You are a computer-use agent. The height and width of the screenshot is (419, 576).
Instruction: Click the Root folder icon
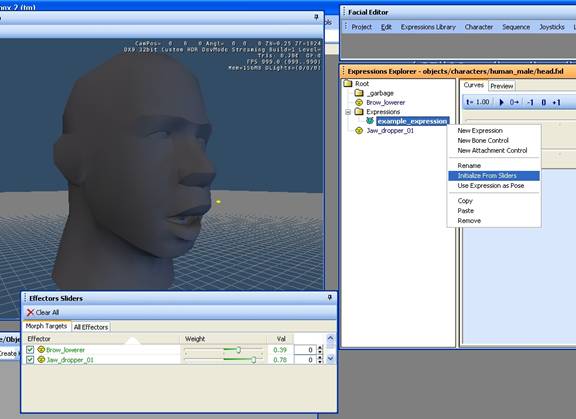[348, 83]
